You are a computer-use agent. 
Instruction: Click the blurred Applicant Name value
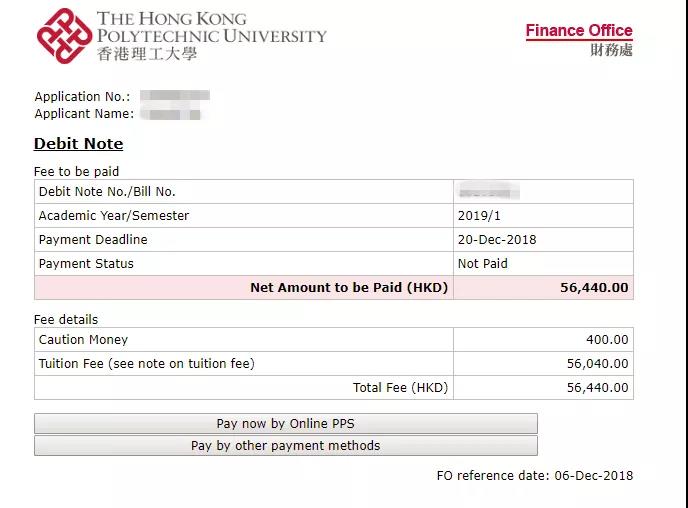(171, 114)
